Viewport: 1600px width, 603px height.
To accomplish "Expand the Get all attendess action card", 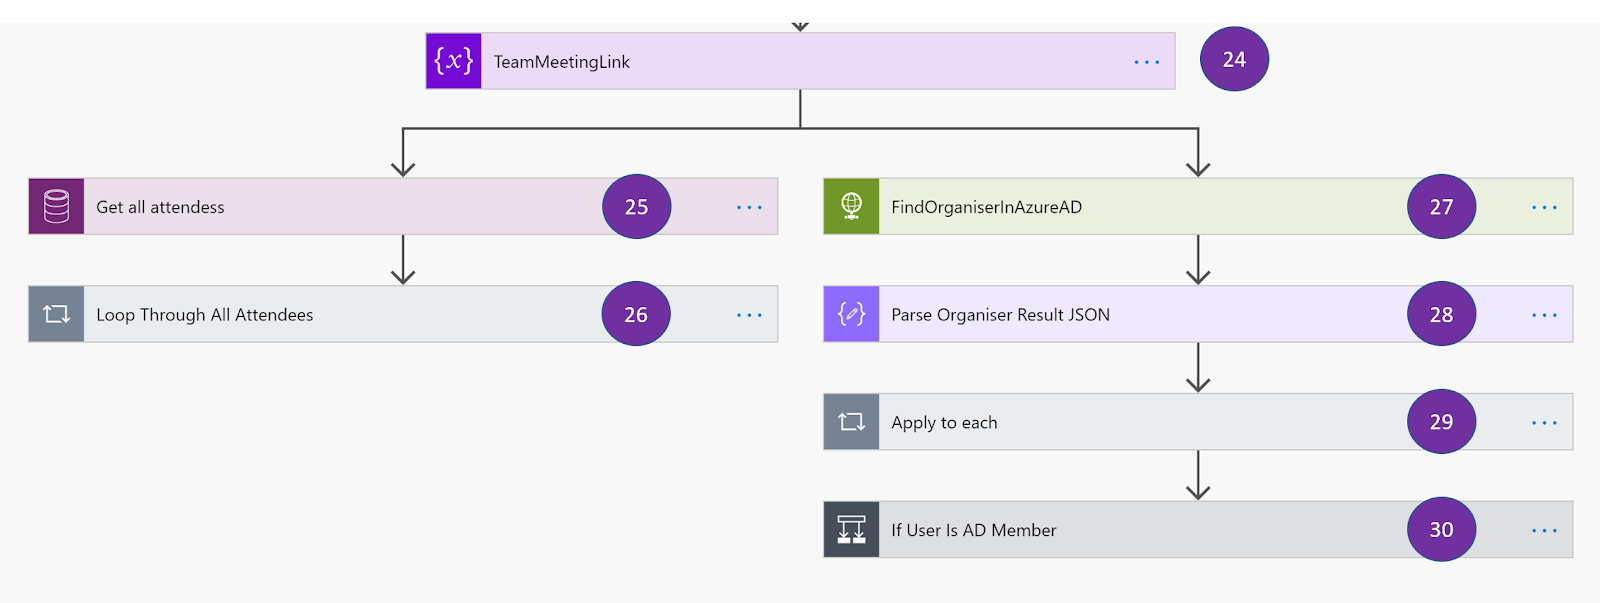I will (x=400, y=207).
